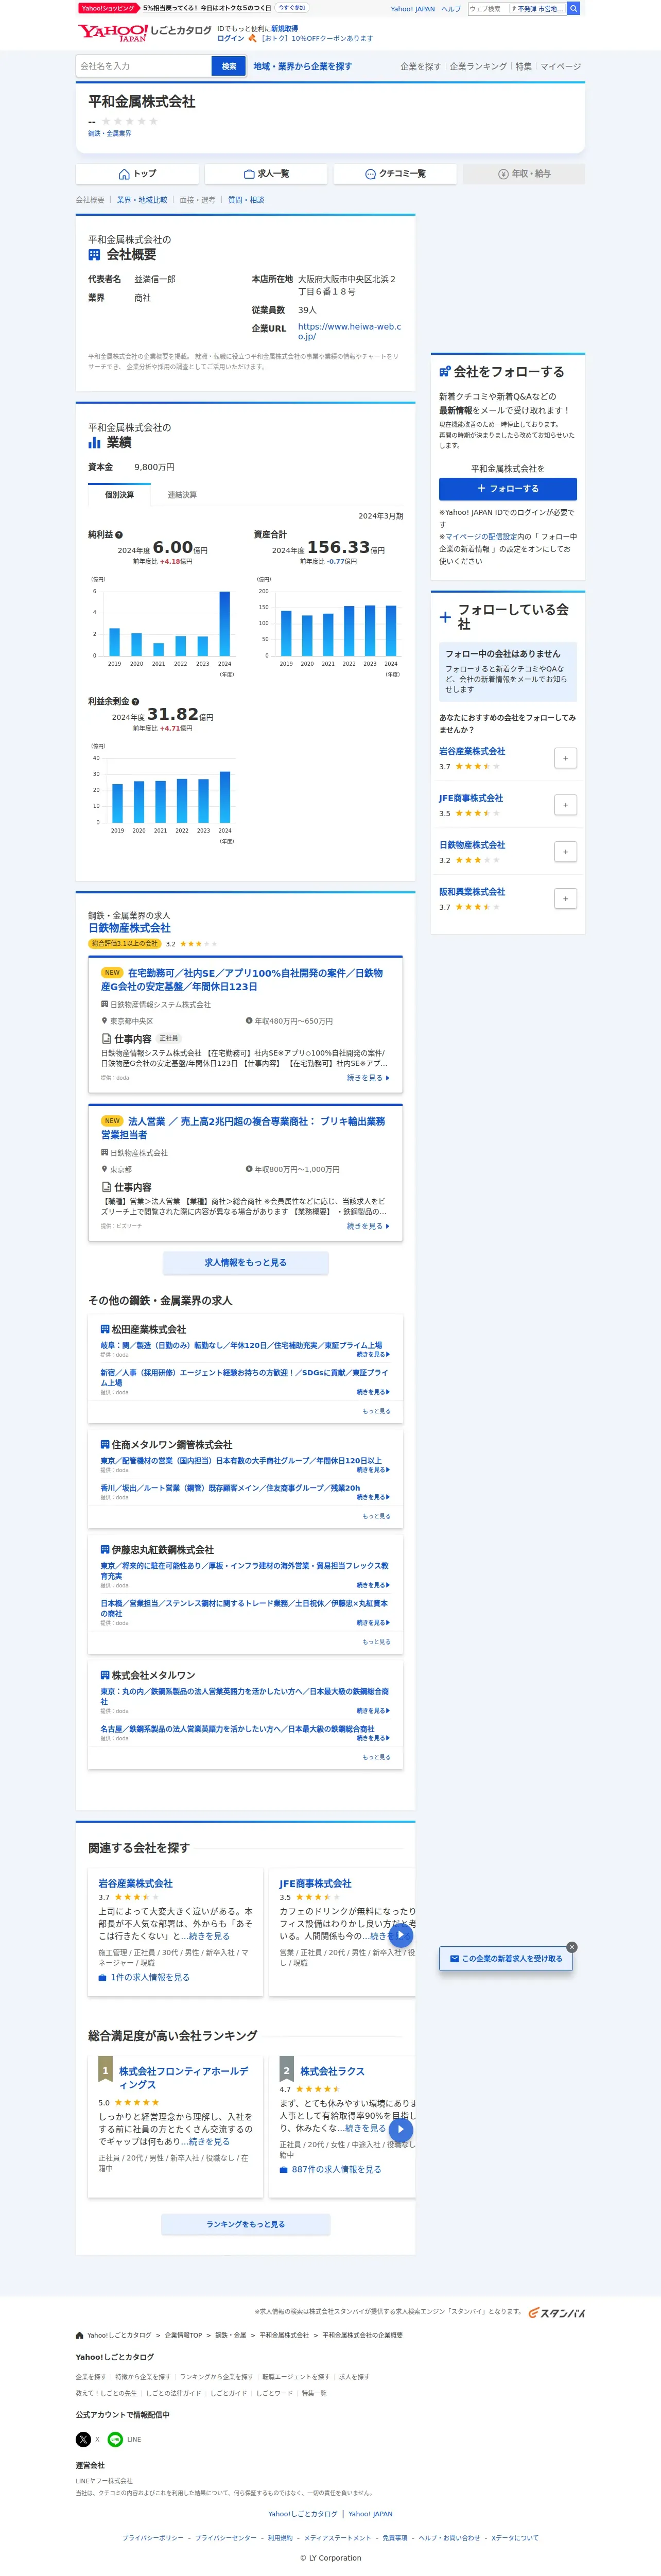Open the 年収・給与 tab
Screen dimensions: 661x2576
524,174
